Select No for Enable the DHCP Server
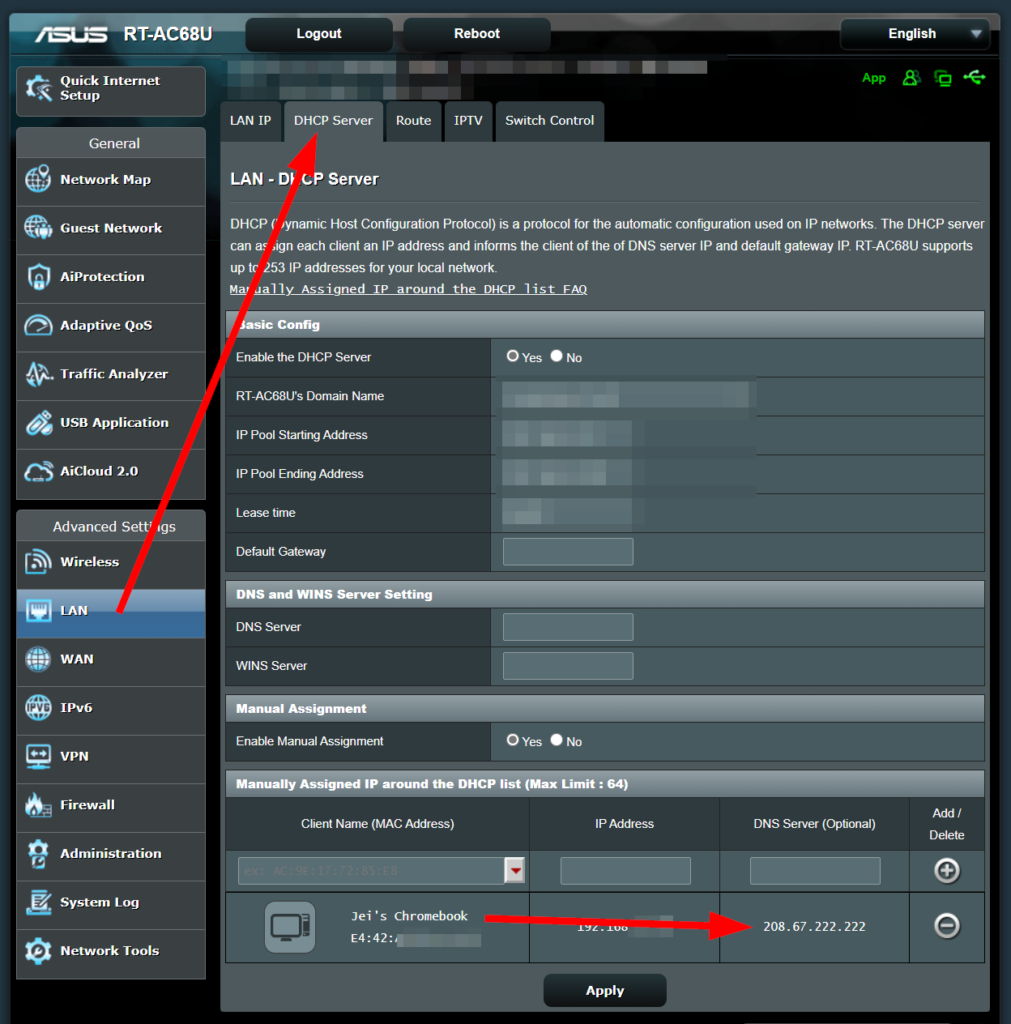The width and height of the screenshot is (1011, 1024). click(556, 356)
